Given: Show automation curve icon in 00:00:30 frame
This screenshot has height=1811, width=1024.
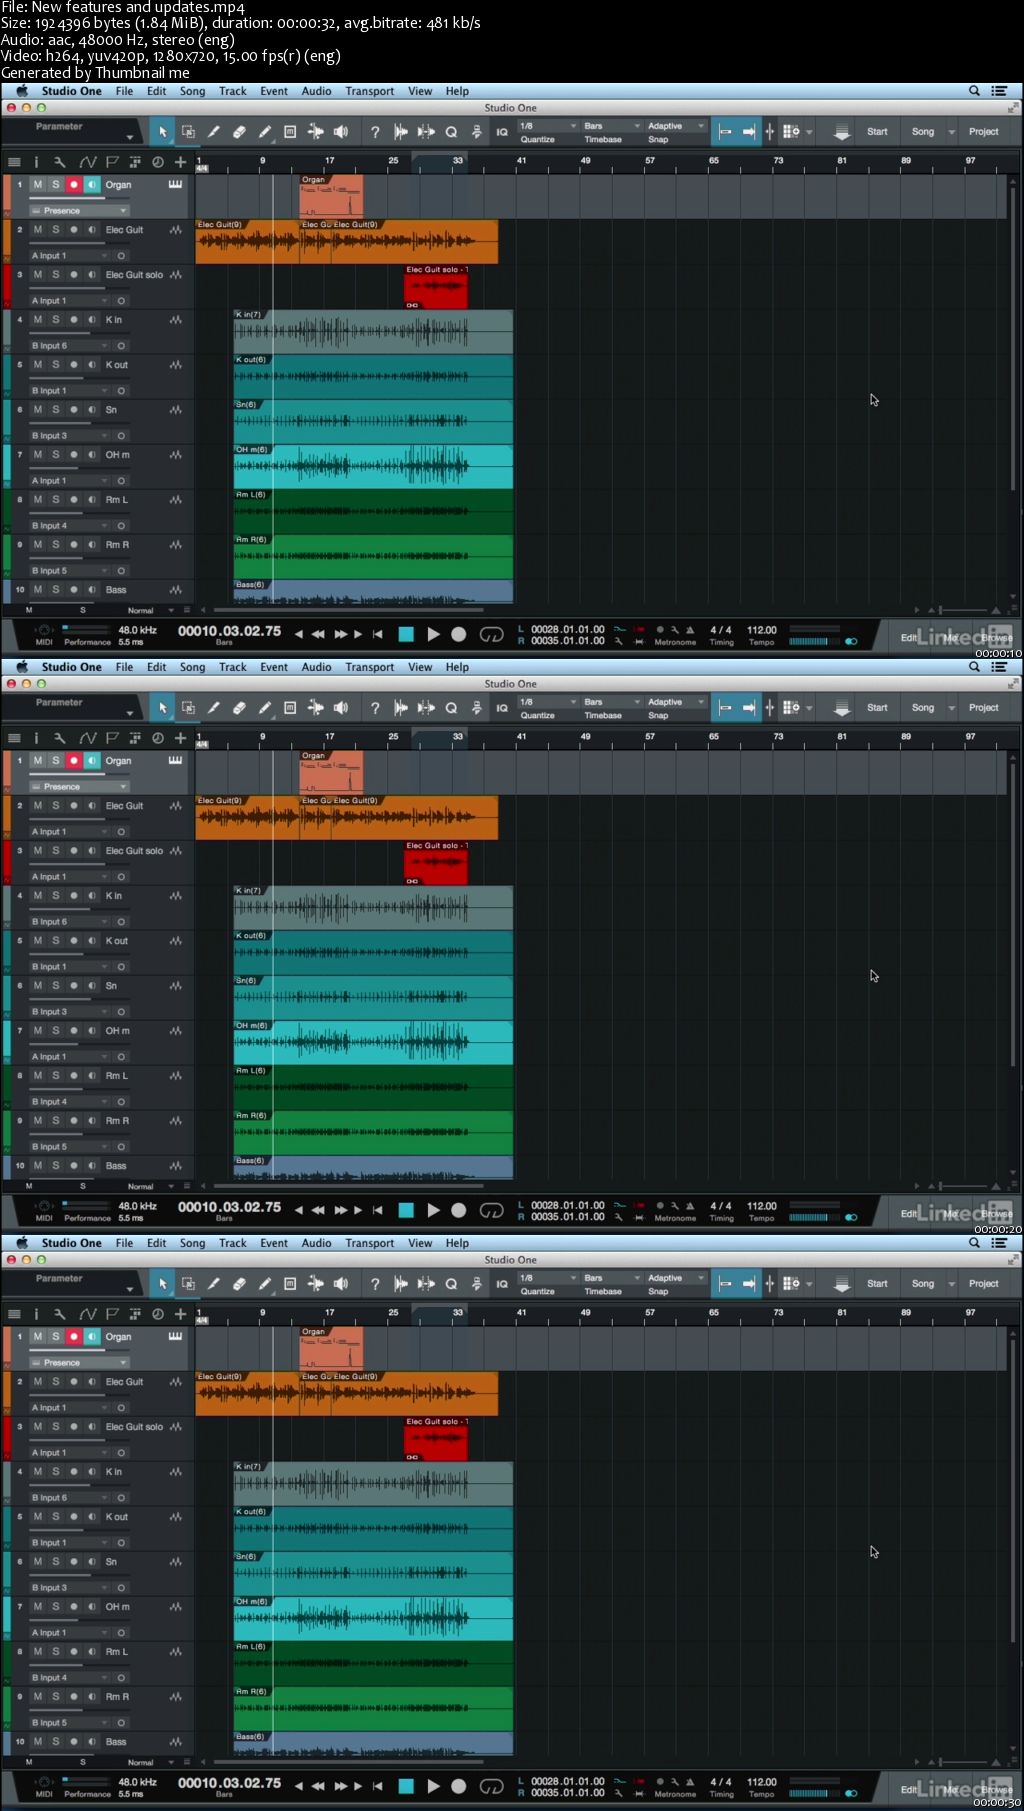Looking at the screenshot, I should (87, 1314).
